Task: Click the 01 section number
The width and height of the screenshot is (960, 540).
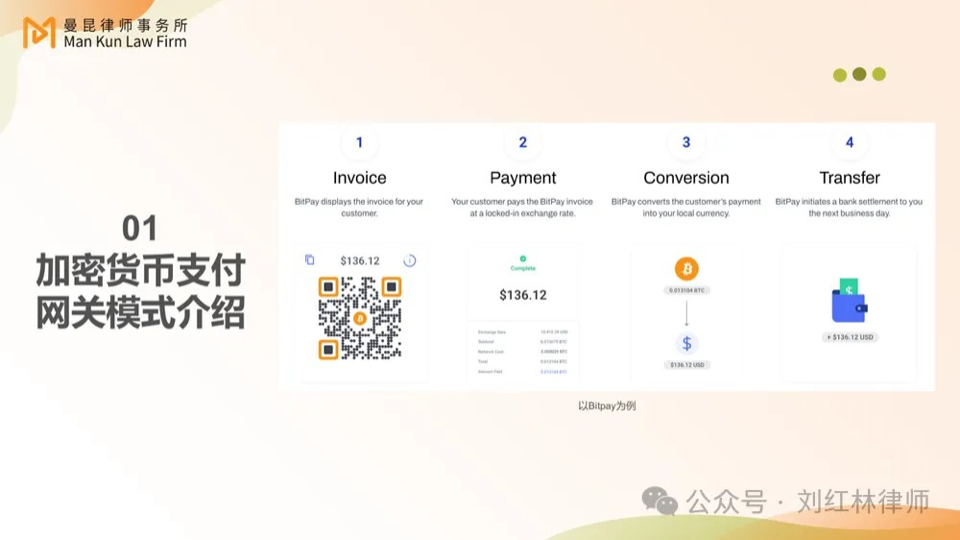Action: [x=140, y=228]
